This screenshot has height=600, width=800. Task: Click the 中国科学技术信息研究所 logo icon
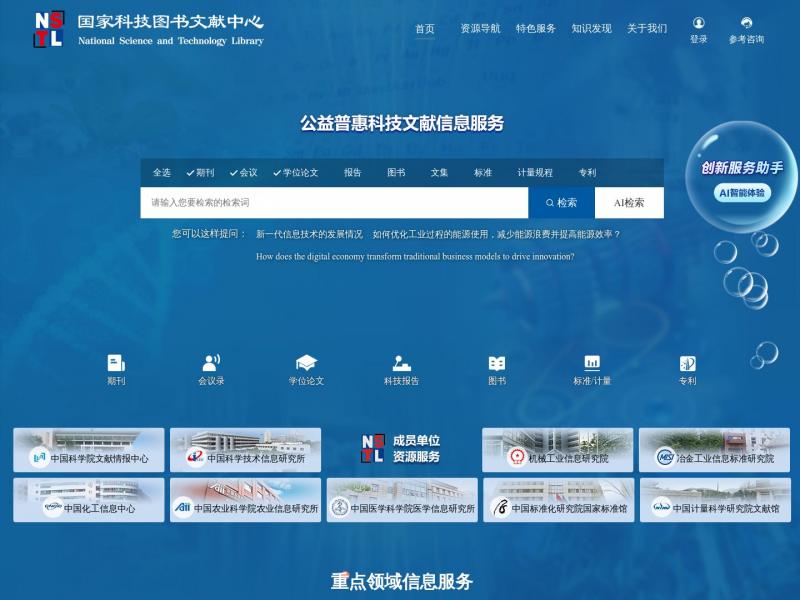pos(195,458)
